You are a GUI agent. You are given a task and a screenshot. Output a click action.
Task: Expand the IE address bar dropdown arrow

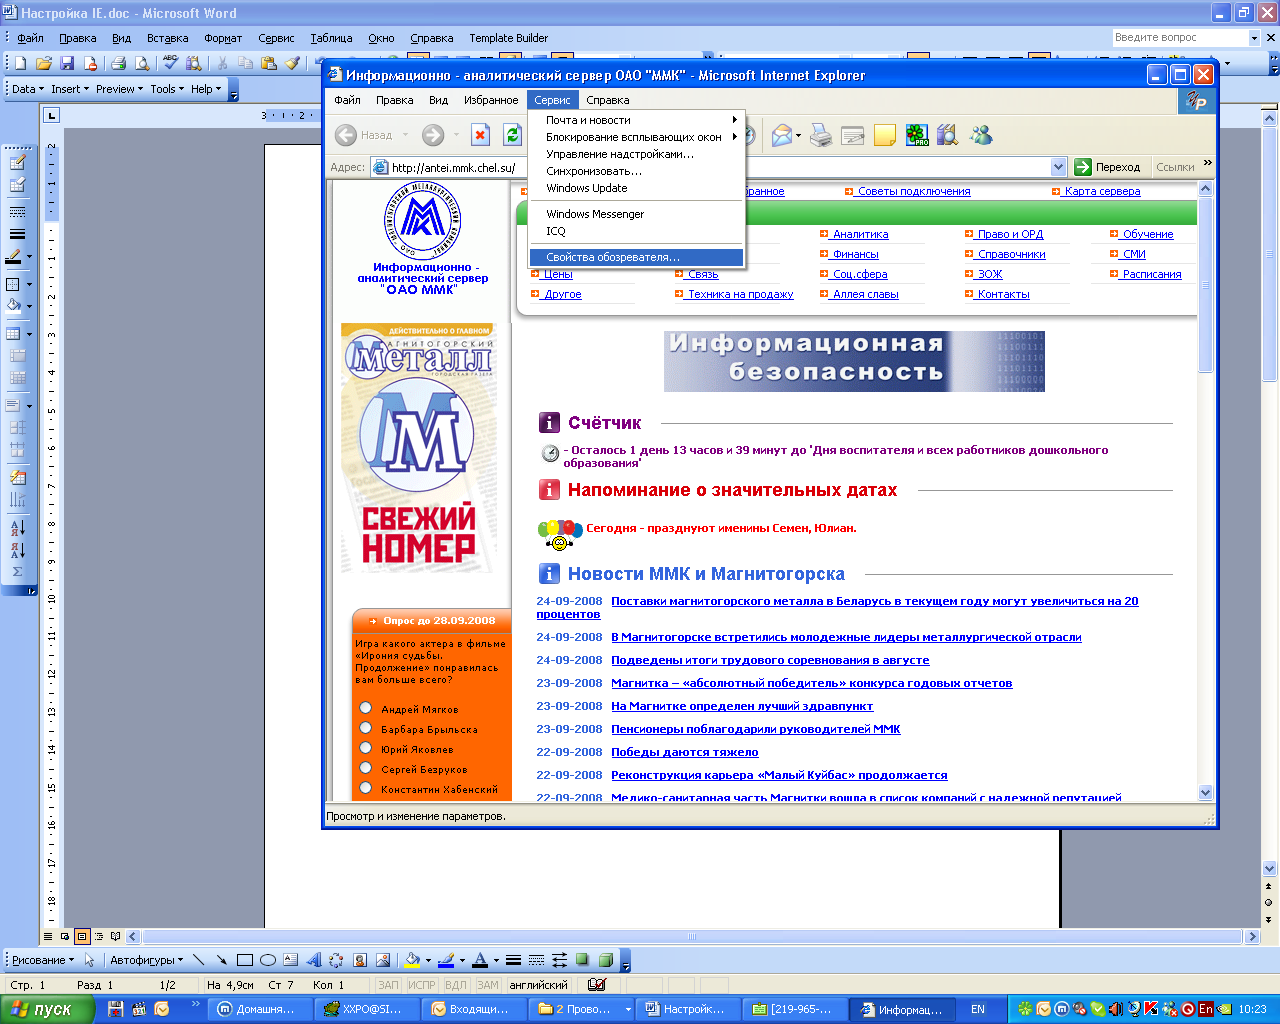coord(1059,167)
